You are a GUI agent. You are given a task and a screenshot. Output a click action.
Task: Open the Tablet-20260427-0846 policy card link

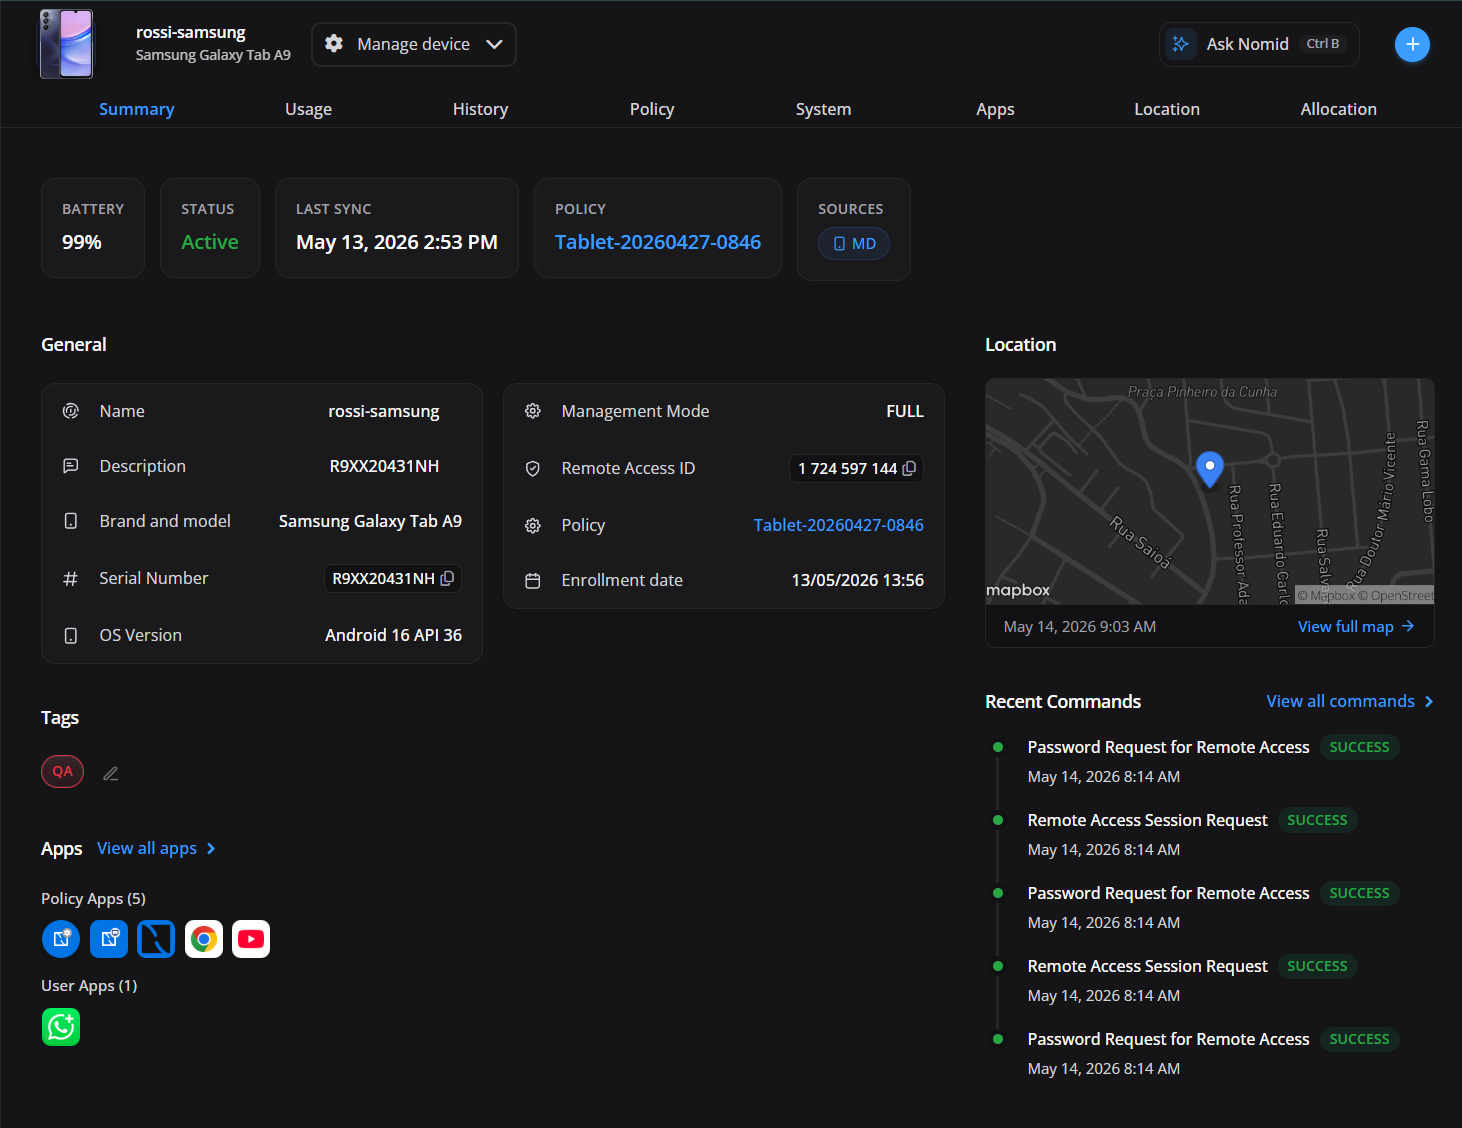[658, 242]
